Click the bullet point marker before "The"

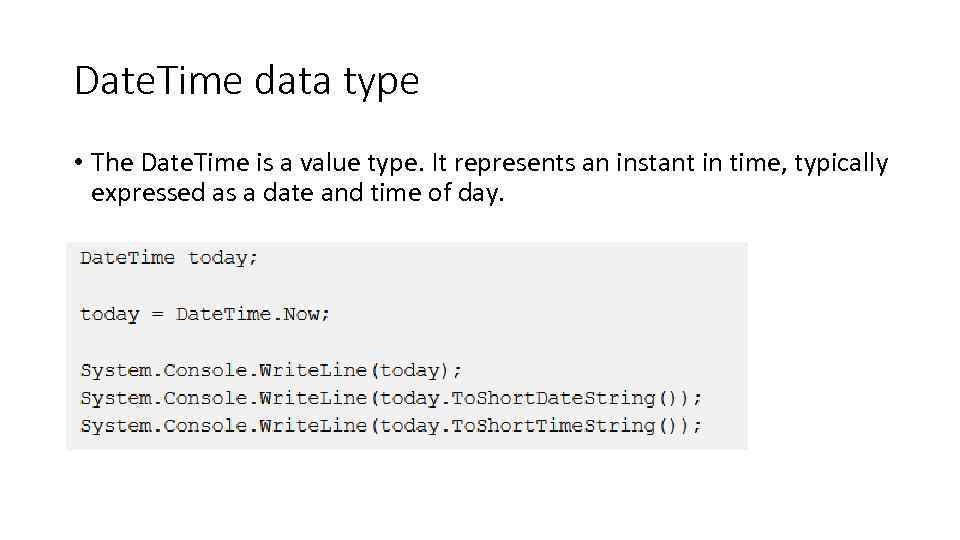(x=79, y=164)
